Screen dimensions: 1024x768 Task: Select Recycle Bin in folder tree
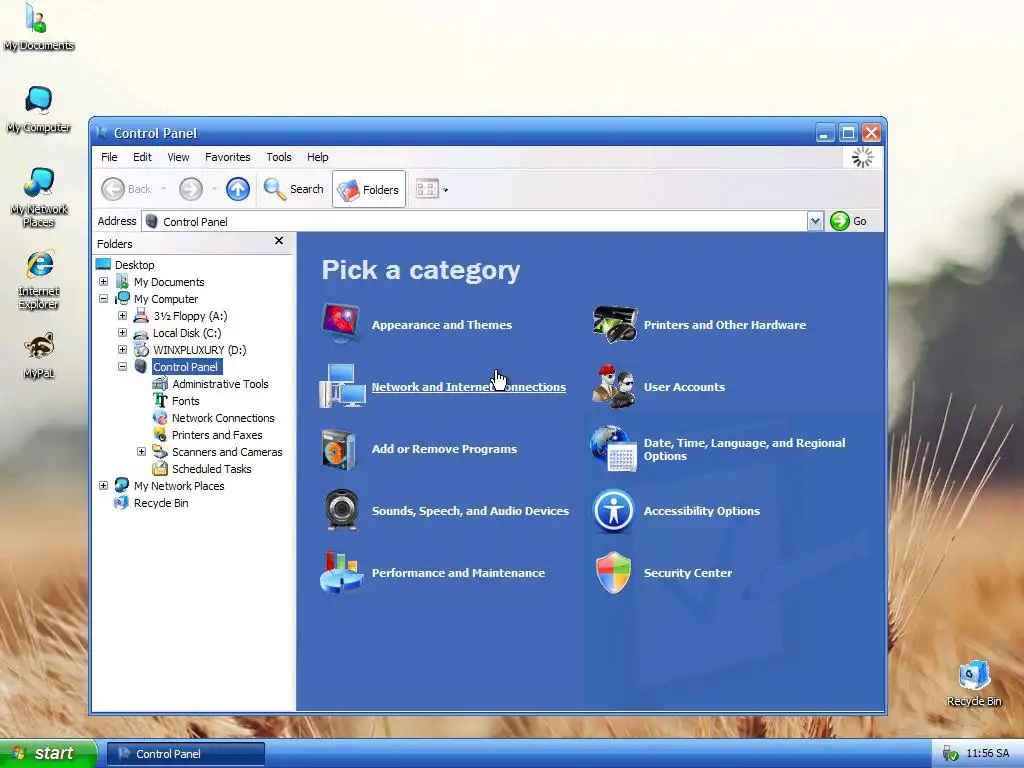tap(161, 503)
